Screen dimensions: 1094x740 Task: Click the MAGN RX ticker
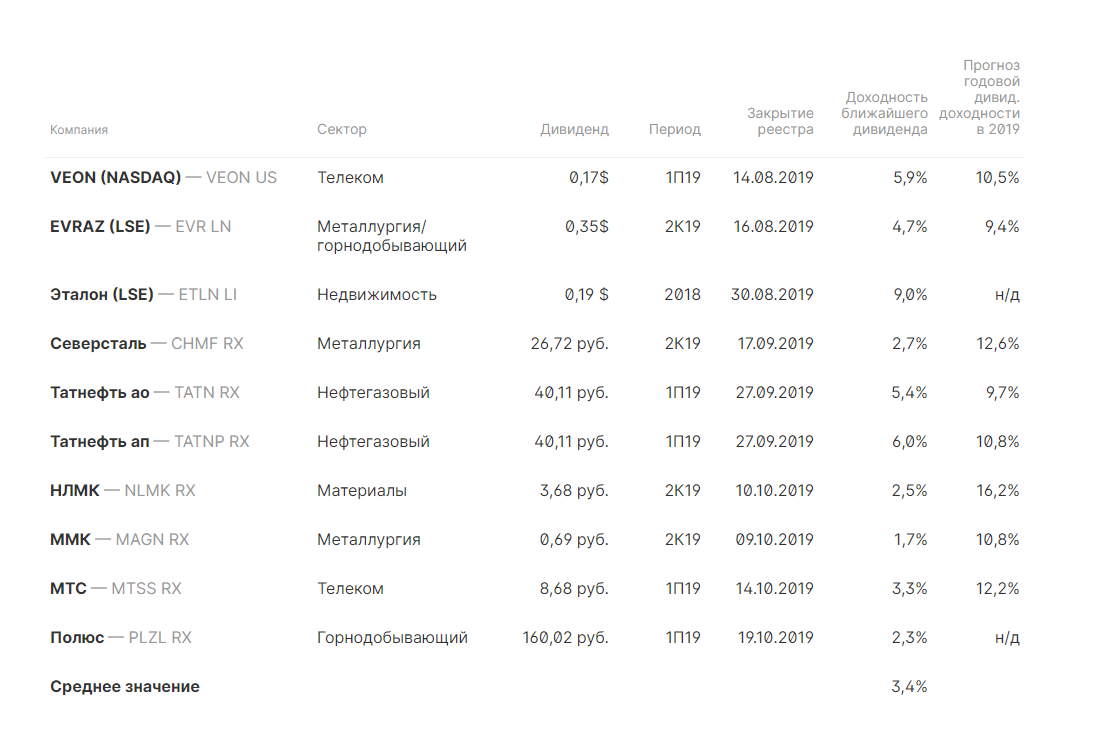click(x=152, y=539)
